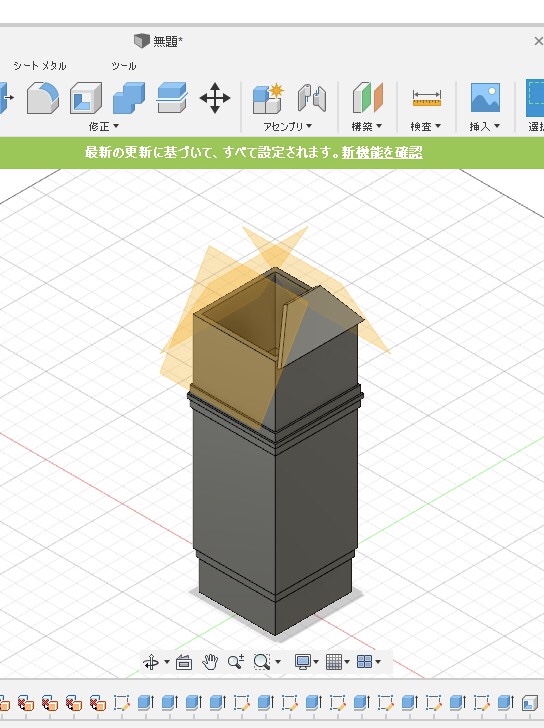Select the Zoom magnifier tool
544x728 pixels.
click(236, 662)
